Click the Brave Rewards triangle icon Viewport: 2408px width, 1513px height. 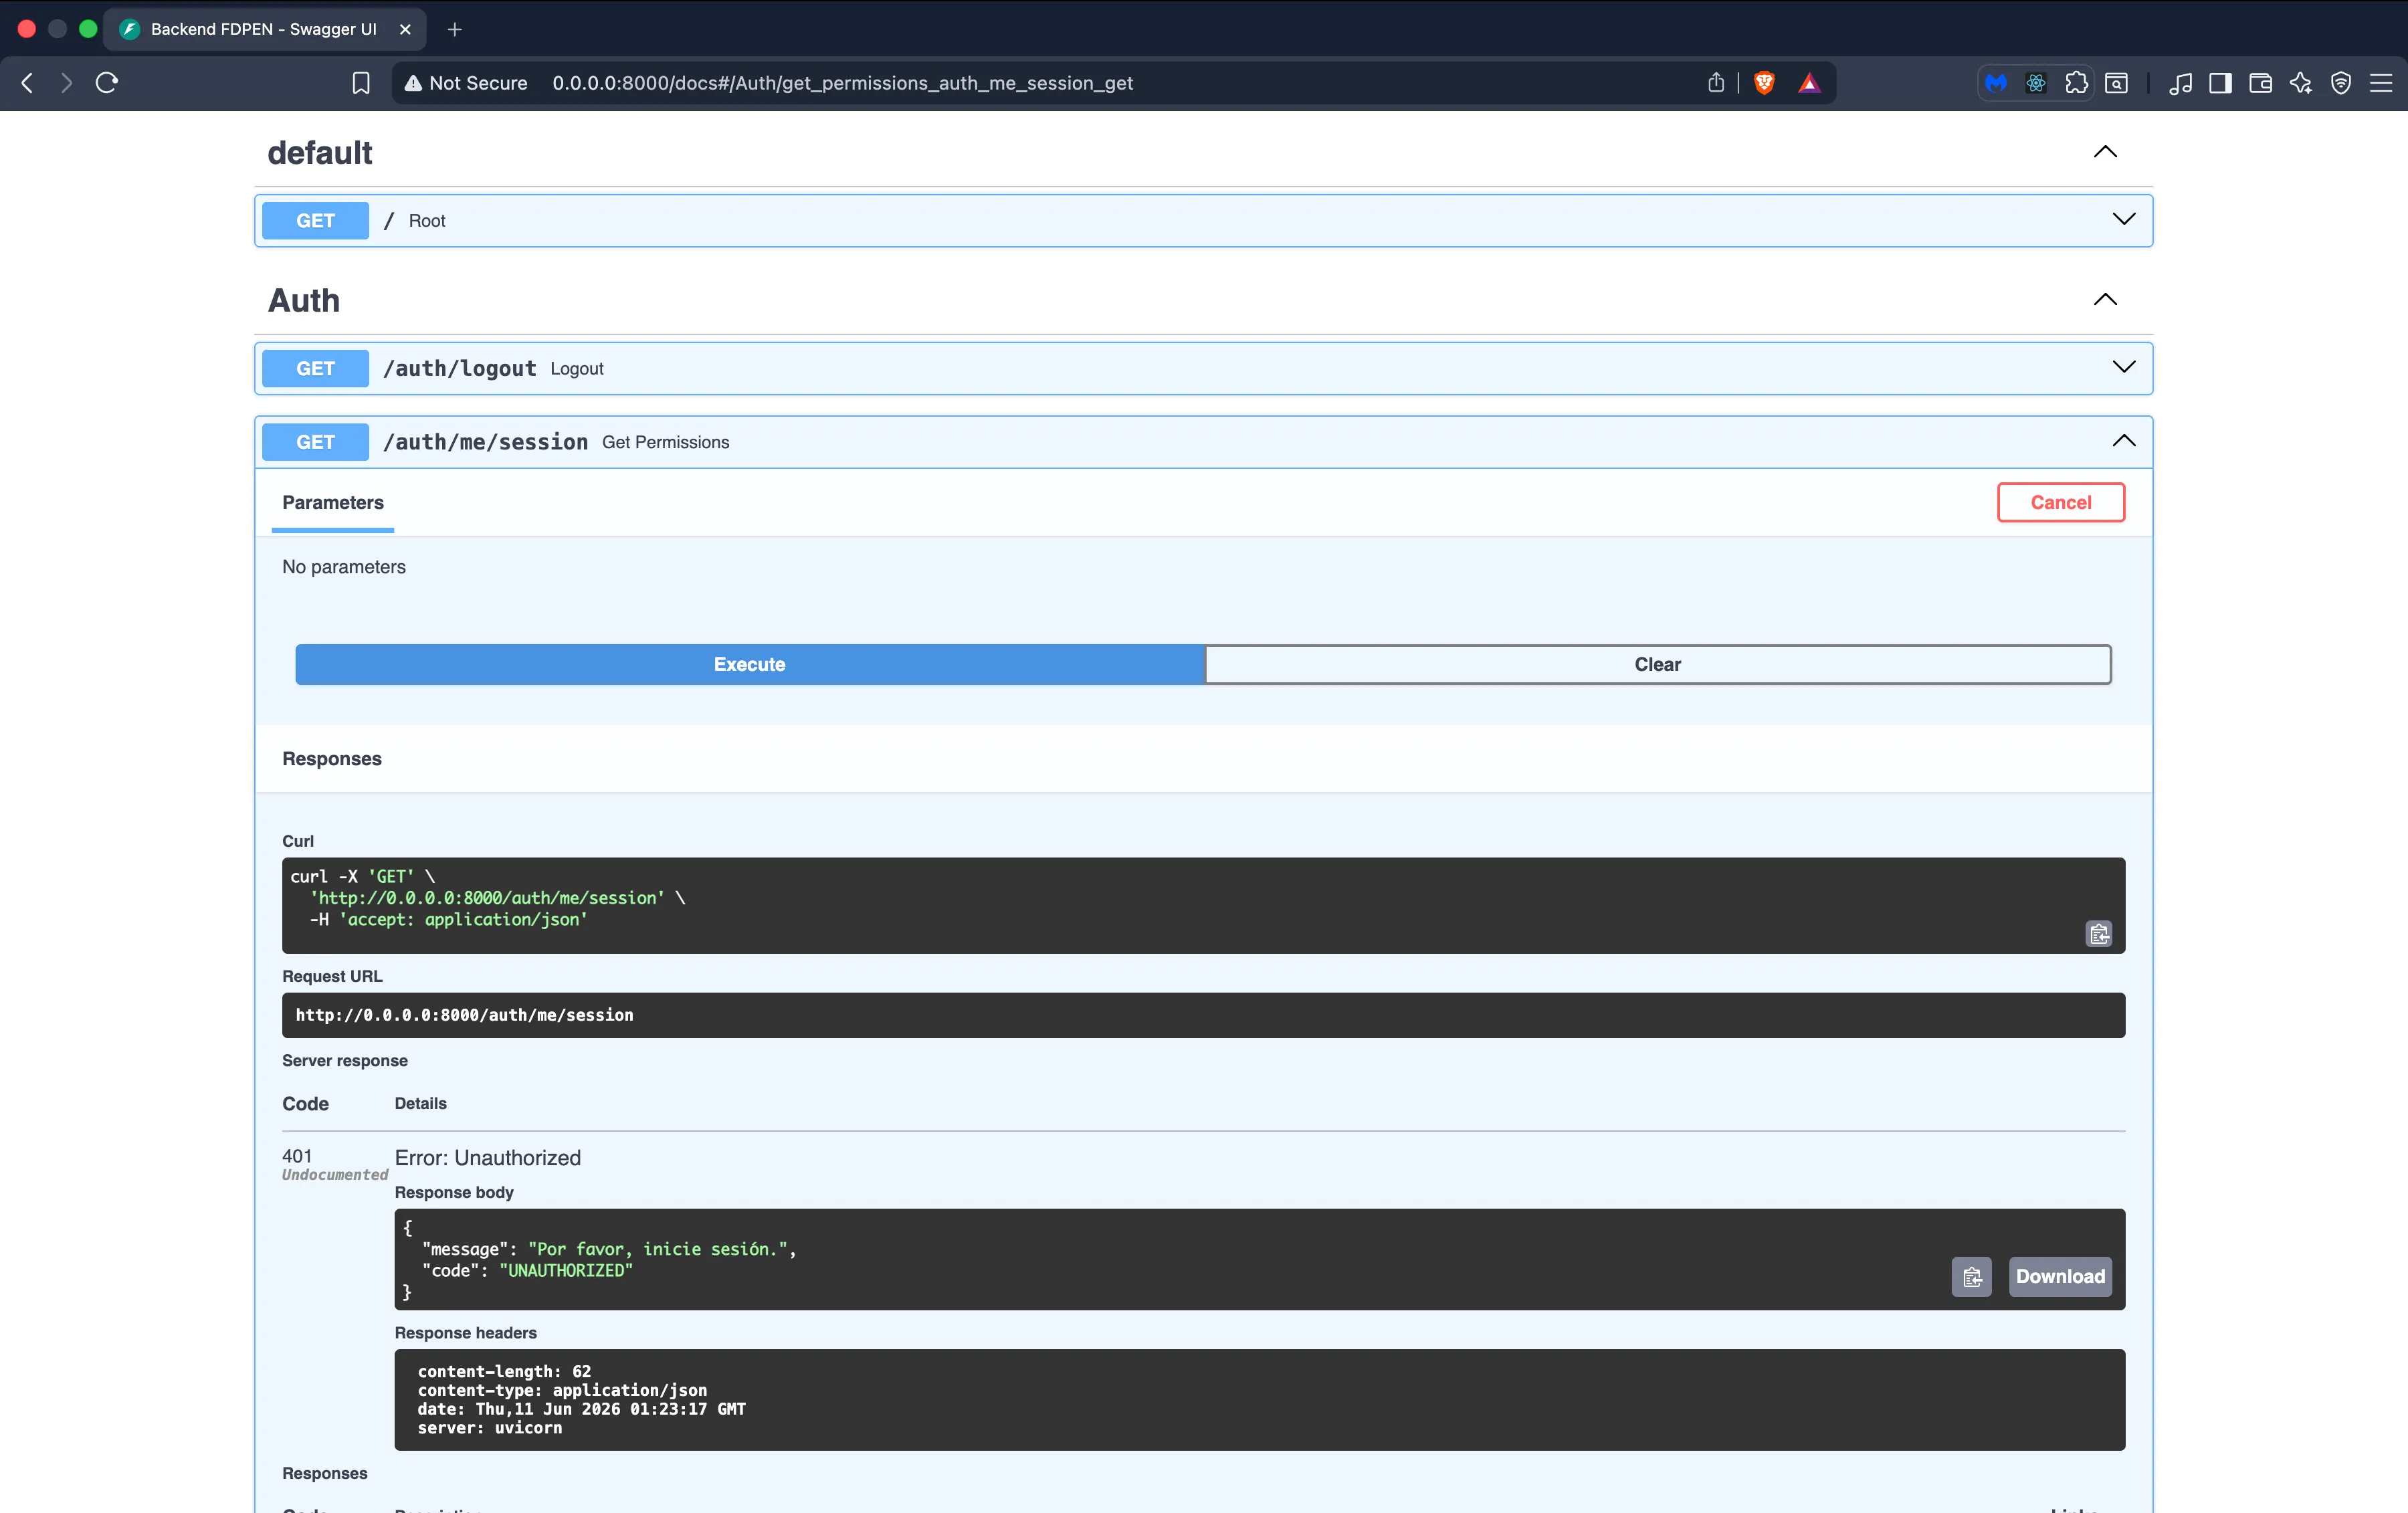point(1809,83)
